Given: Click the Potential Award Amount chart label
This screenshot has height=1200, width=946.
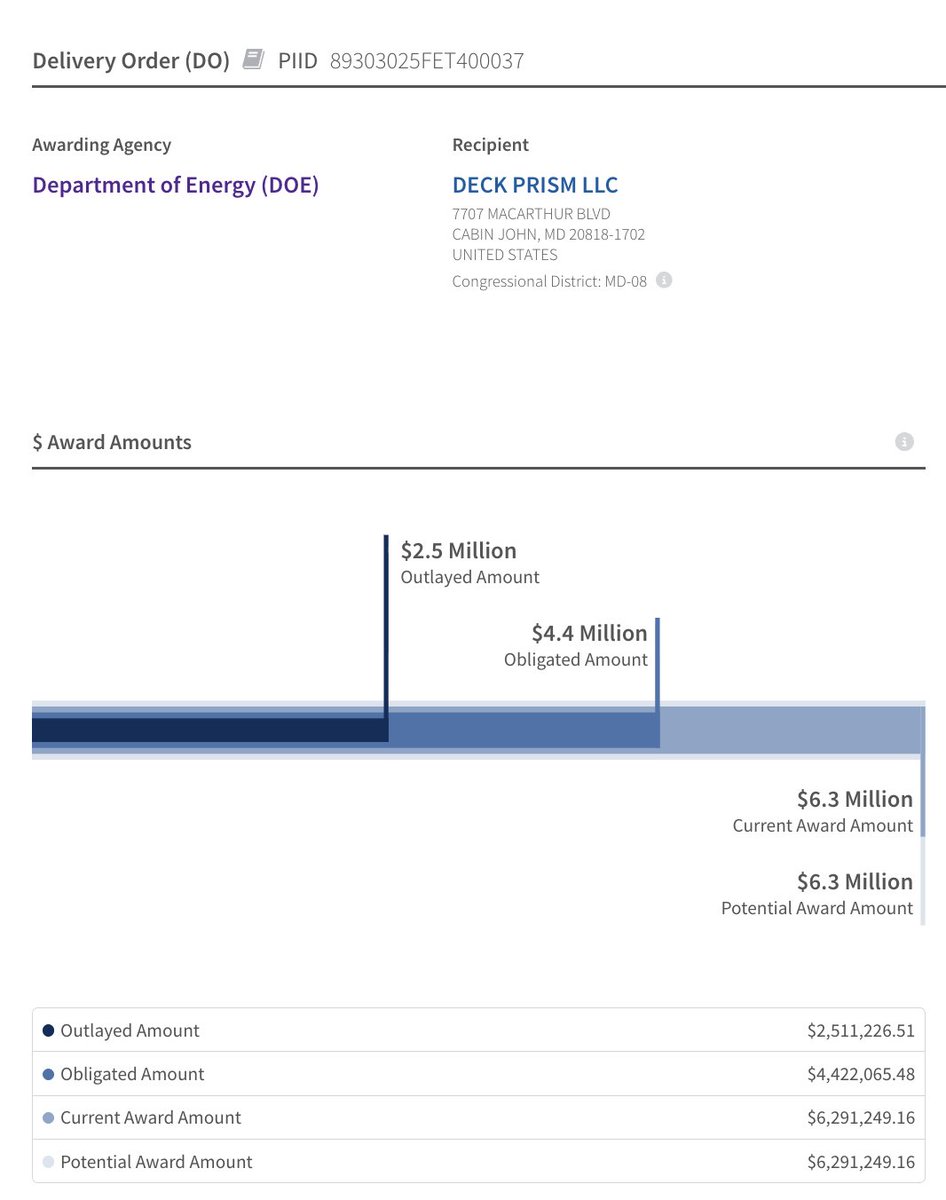Looking at the screenshot, I should click(x=816, y=908).
